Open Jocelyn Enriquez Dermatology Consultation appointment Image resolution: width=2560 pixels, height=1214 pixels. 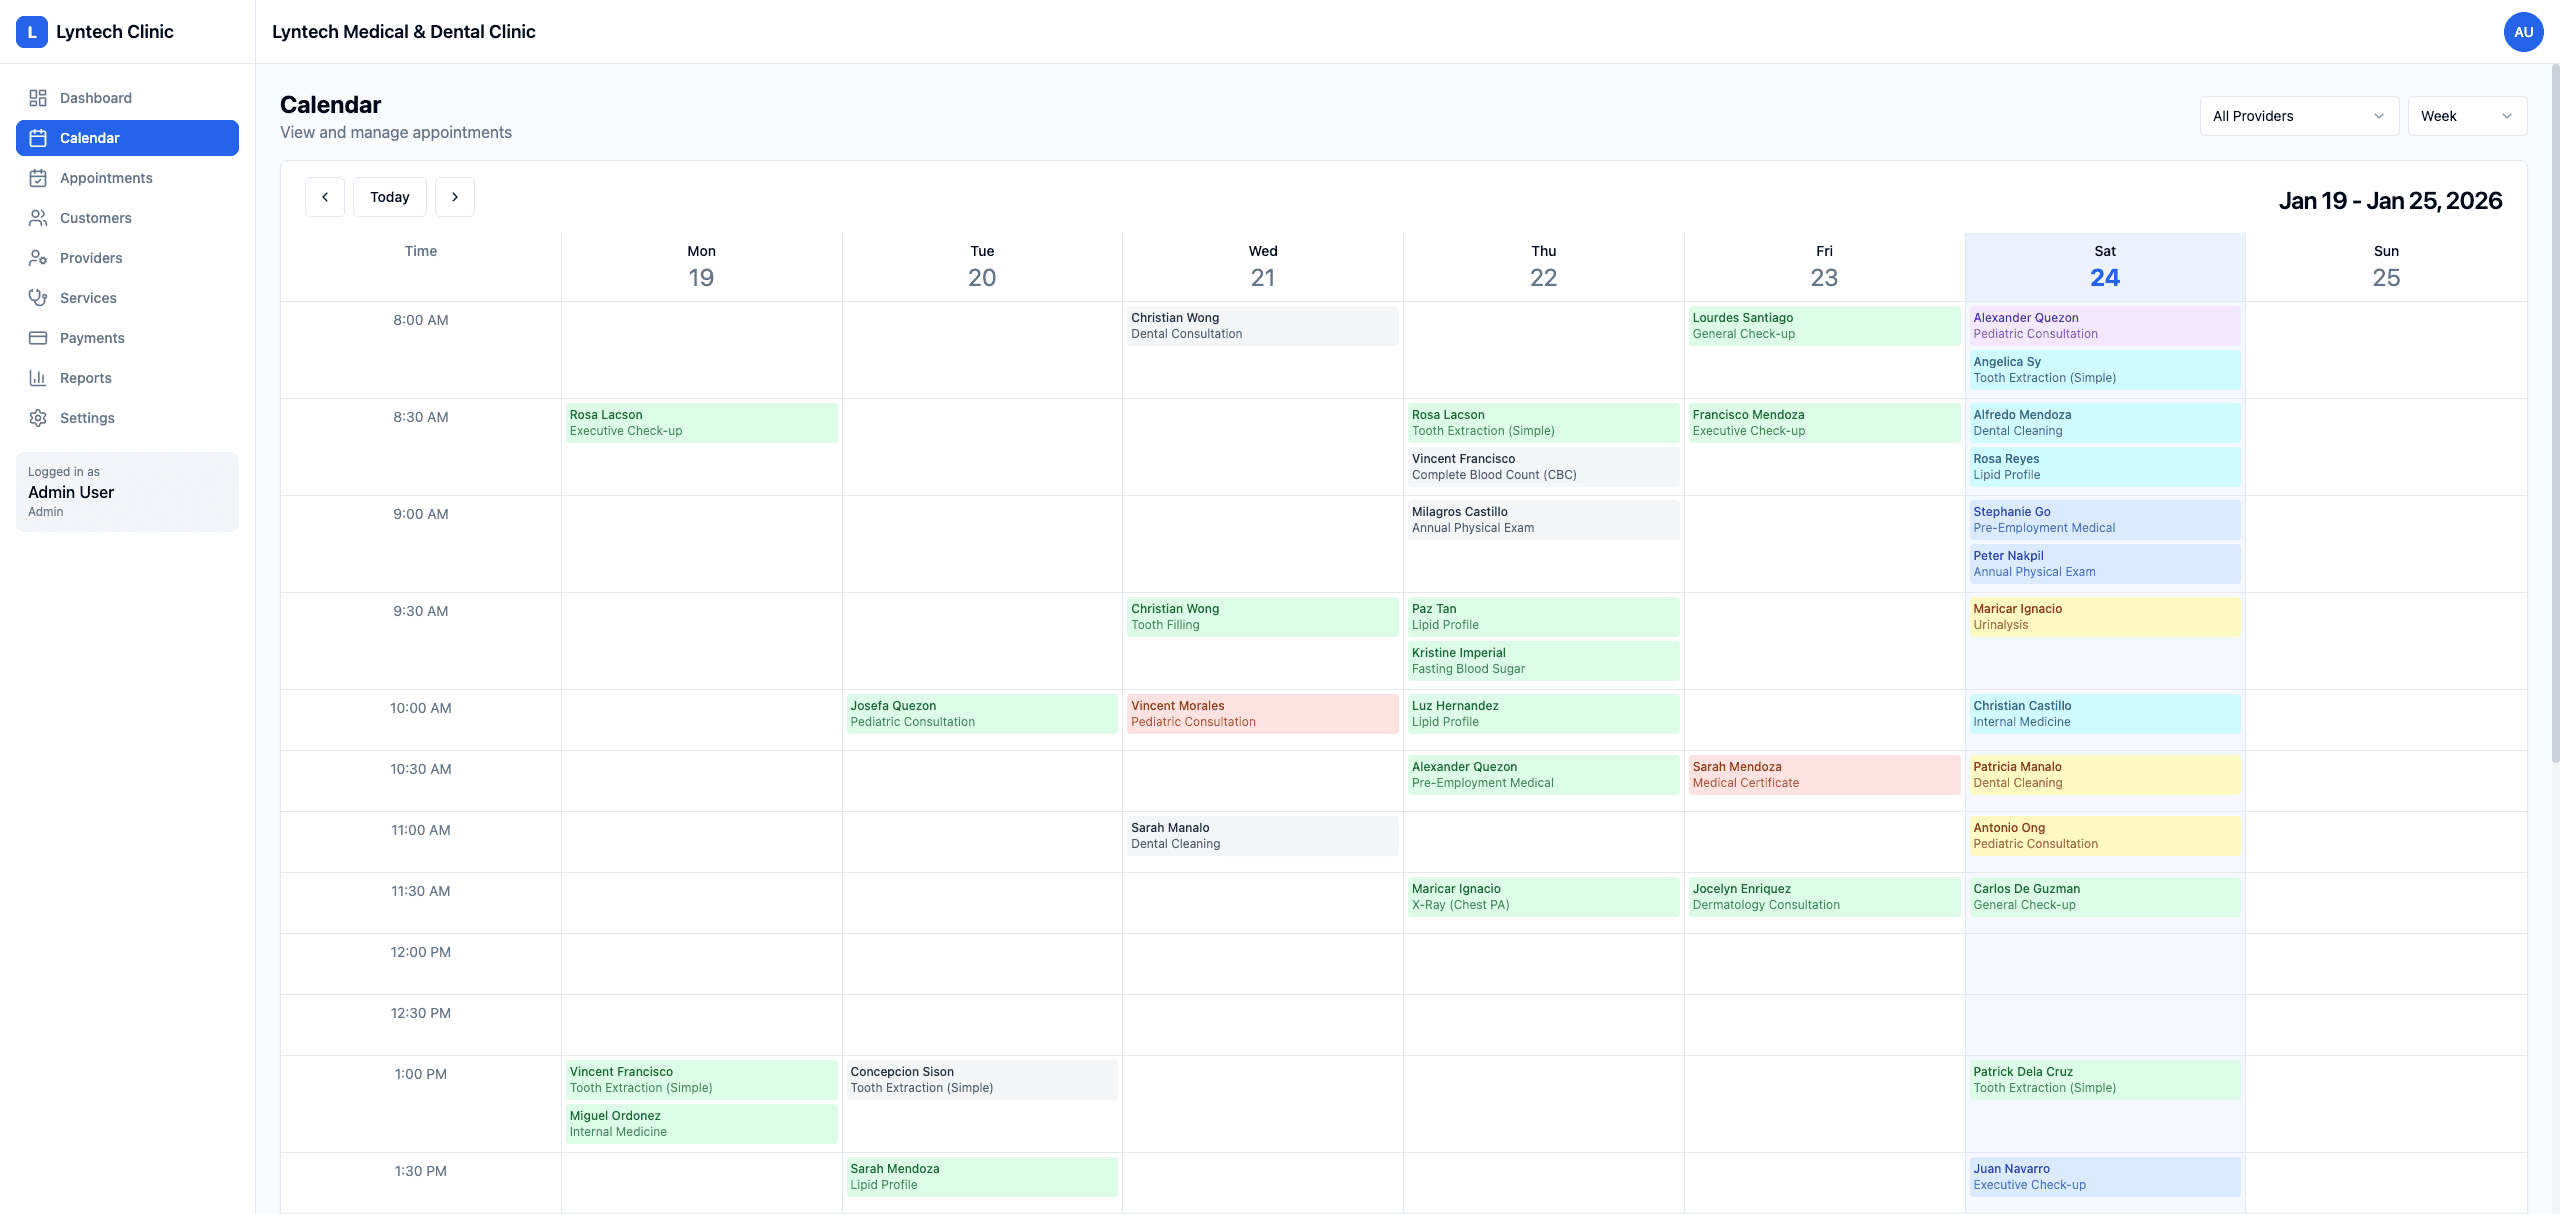(x=1824, y=897)
